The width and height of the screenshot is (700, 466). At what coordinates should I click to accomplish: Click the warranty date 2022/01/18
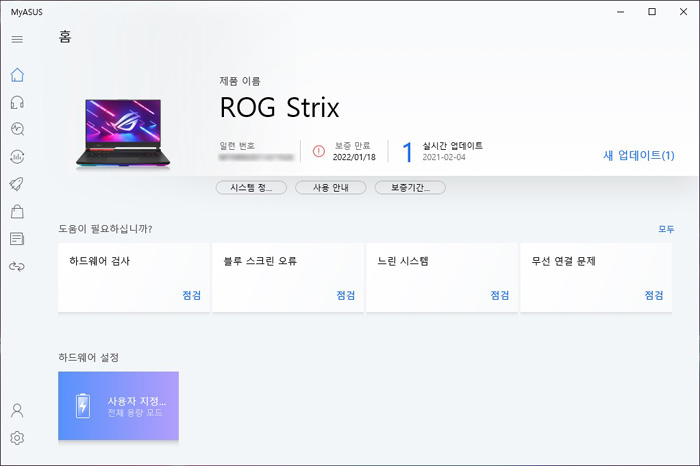[x=354, y=157]
